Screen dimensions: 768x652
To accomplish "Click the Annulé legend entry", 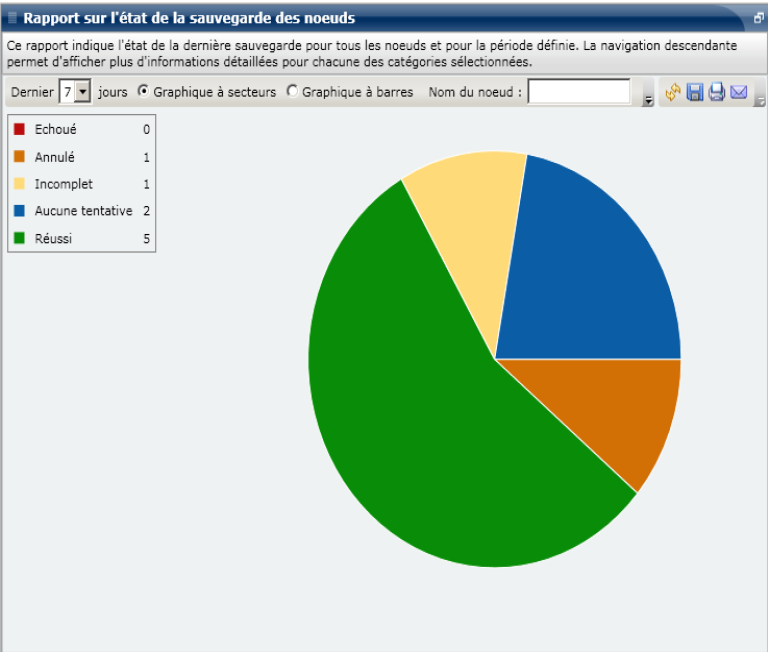I will (54, 157).
